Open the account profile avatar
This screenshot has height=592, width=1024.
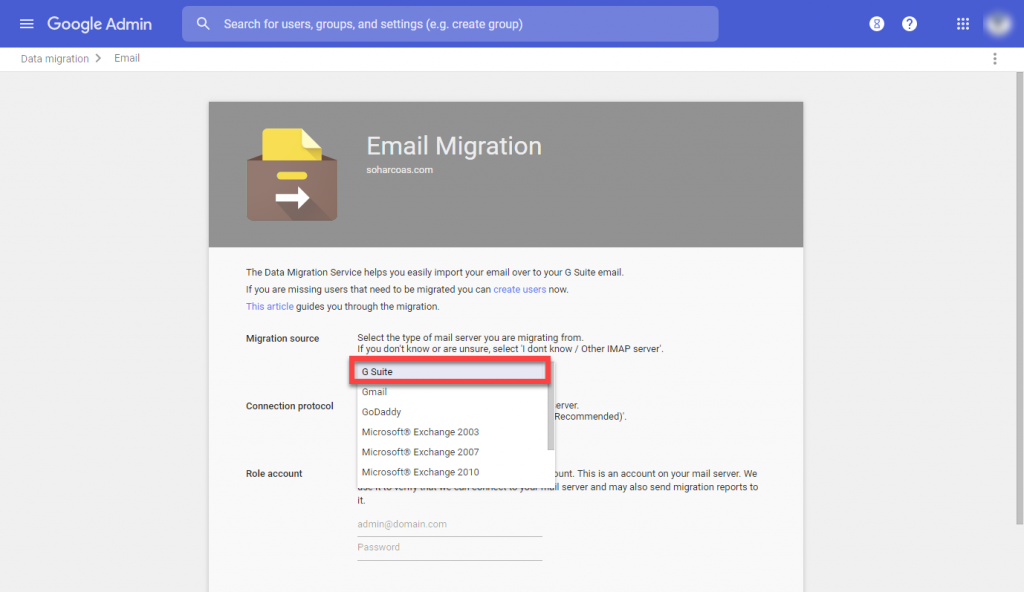[x=998, y=24]
